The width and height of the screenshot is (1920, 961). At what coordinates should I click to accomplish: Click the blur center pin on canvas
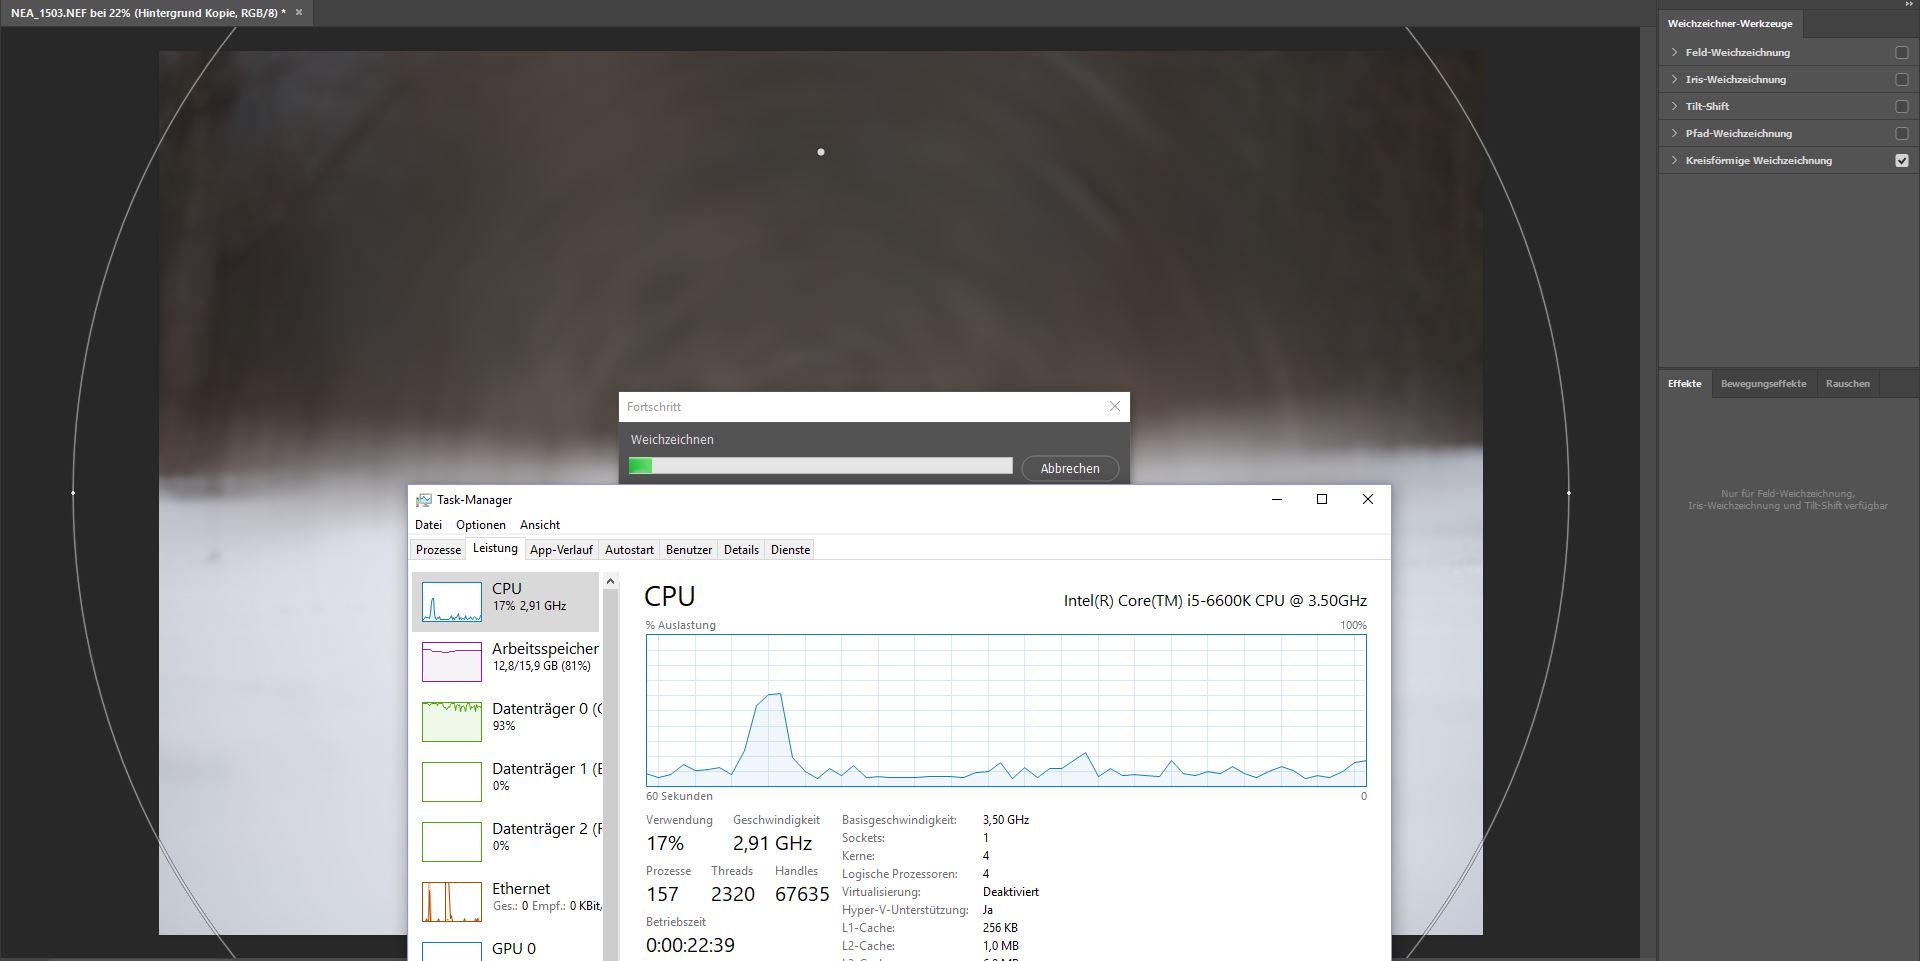[821, 152]
